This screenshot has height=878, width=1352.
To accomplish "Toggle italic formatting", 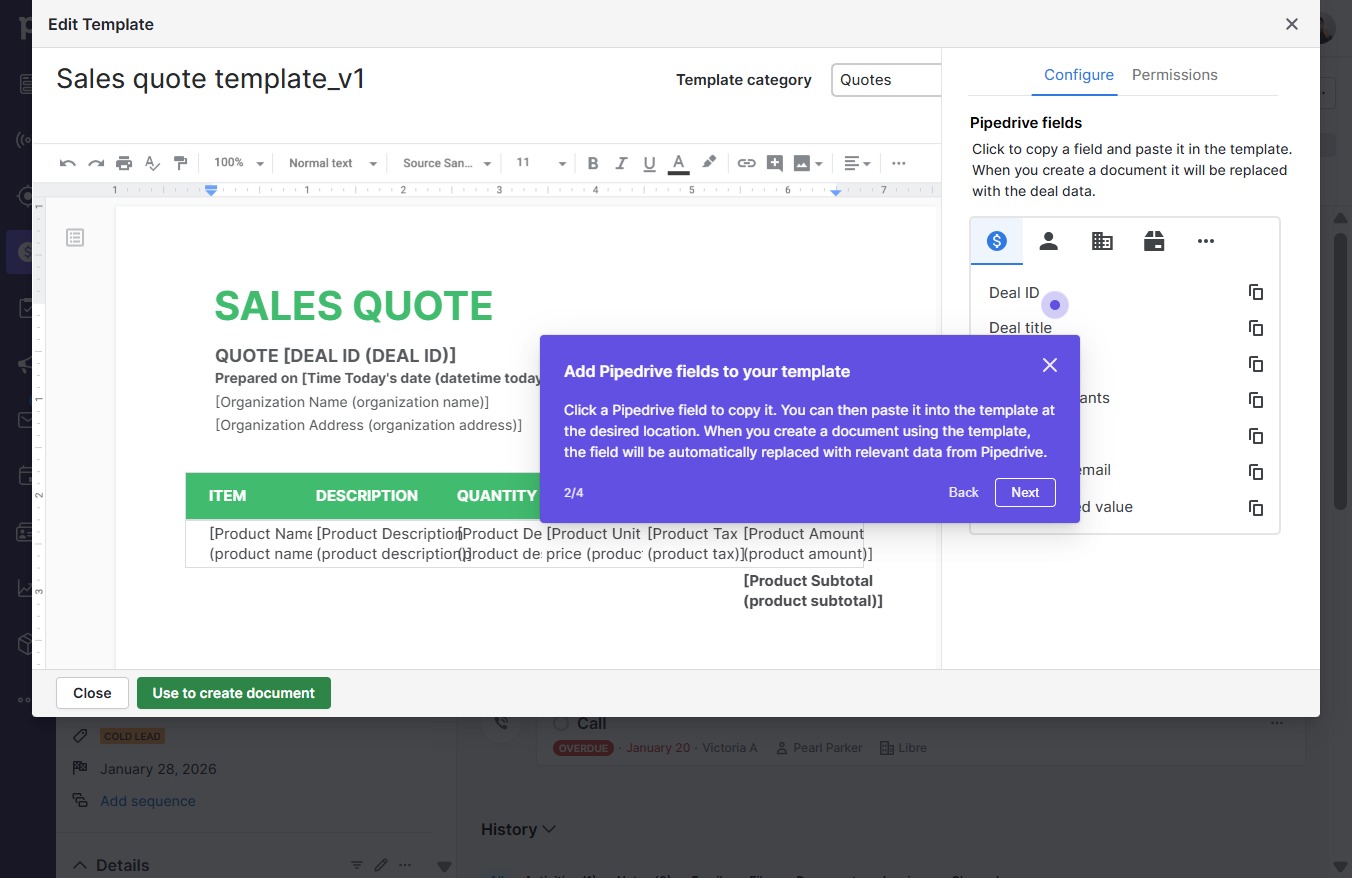I will coord(621,163).
